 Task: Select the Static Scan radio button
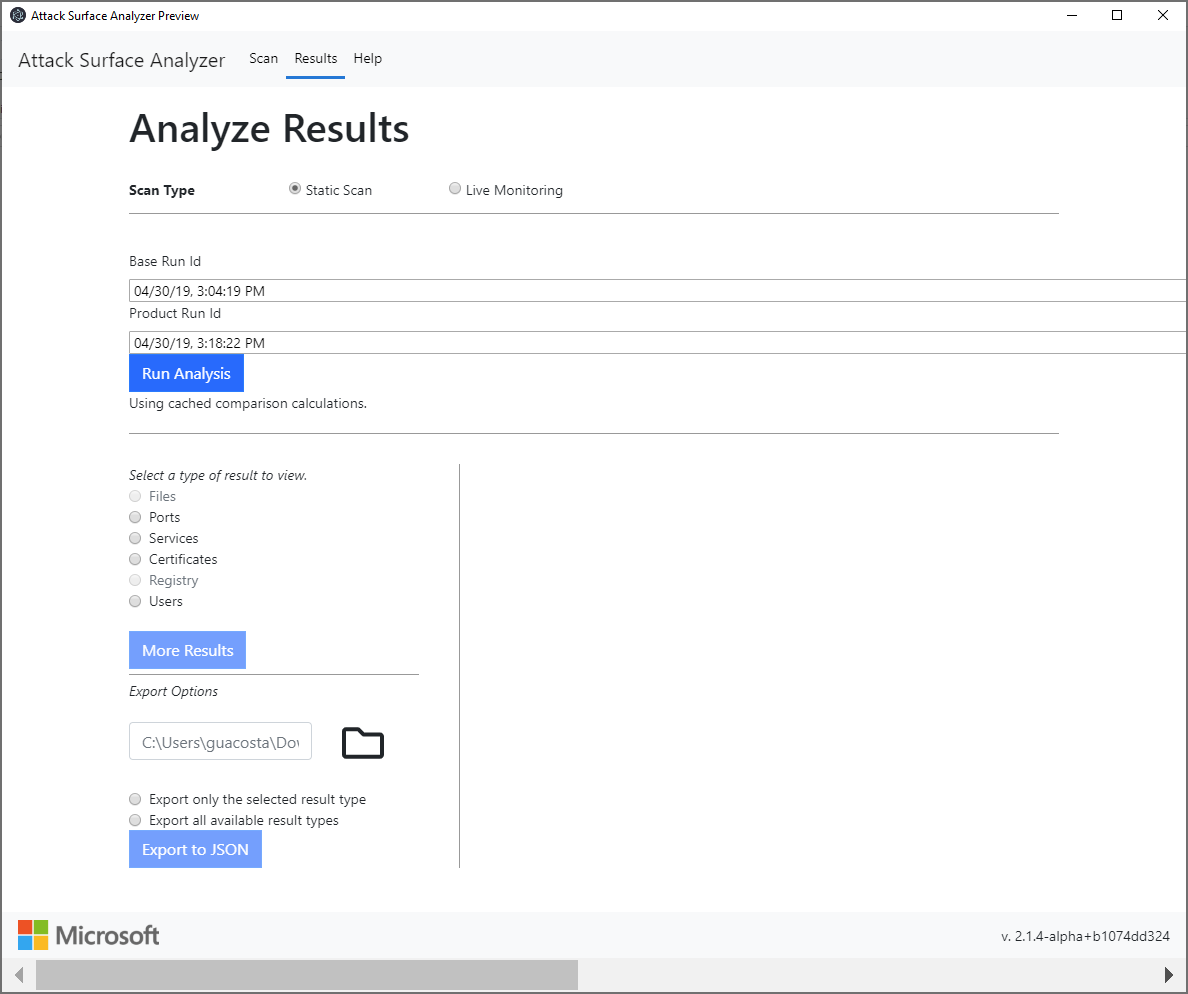(x=294, y=188)
